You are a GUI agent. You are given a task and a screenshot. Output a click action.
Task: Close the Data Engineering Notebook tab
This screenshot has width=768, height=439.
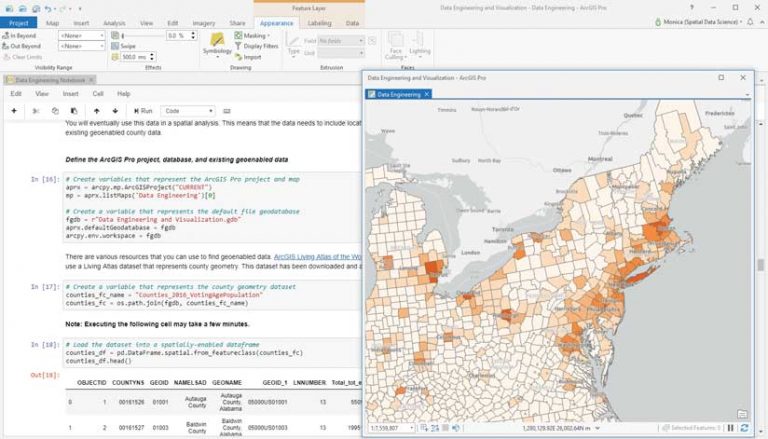91,80
